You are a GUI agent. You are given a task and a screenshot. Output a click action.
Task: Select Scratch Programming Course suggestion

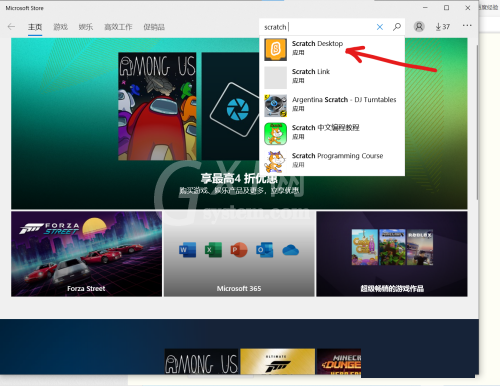click(x=332, y=161)
